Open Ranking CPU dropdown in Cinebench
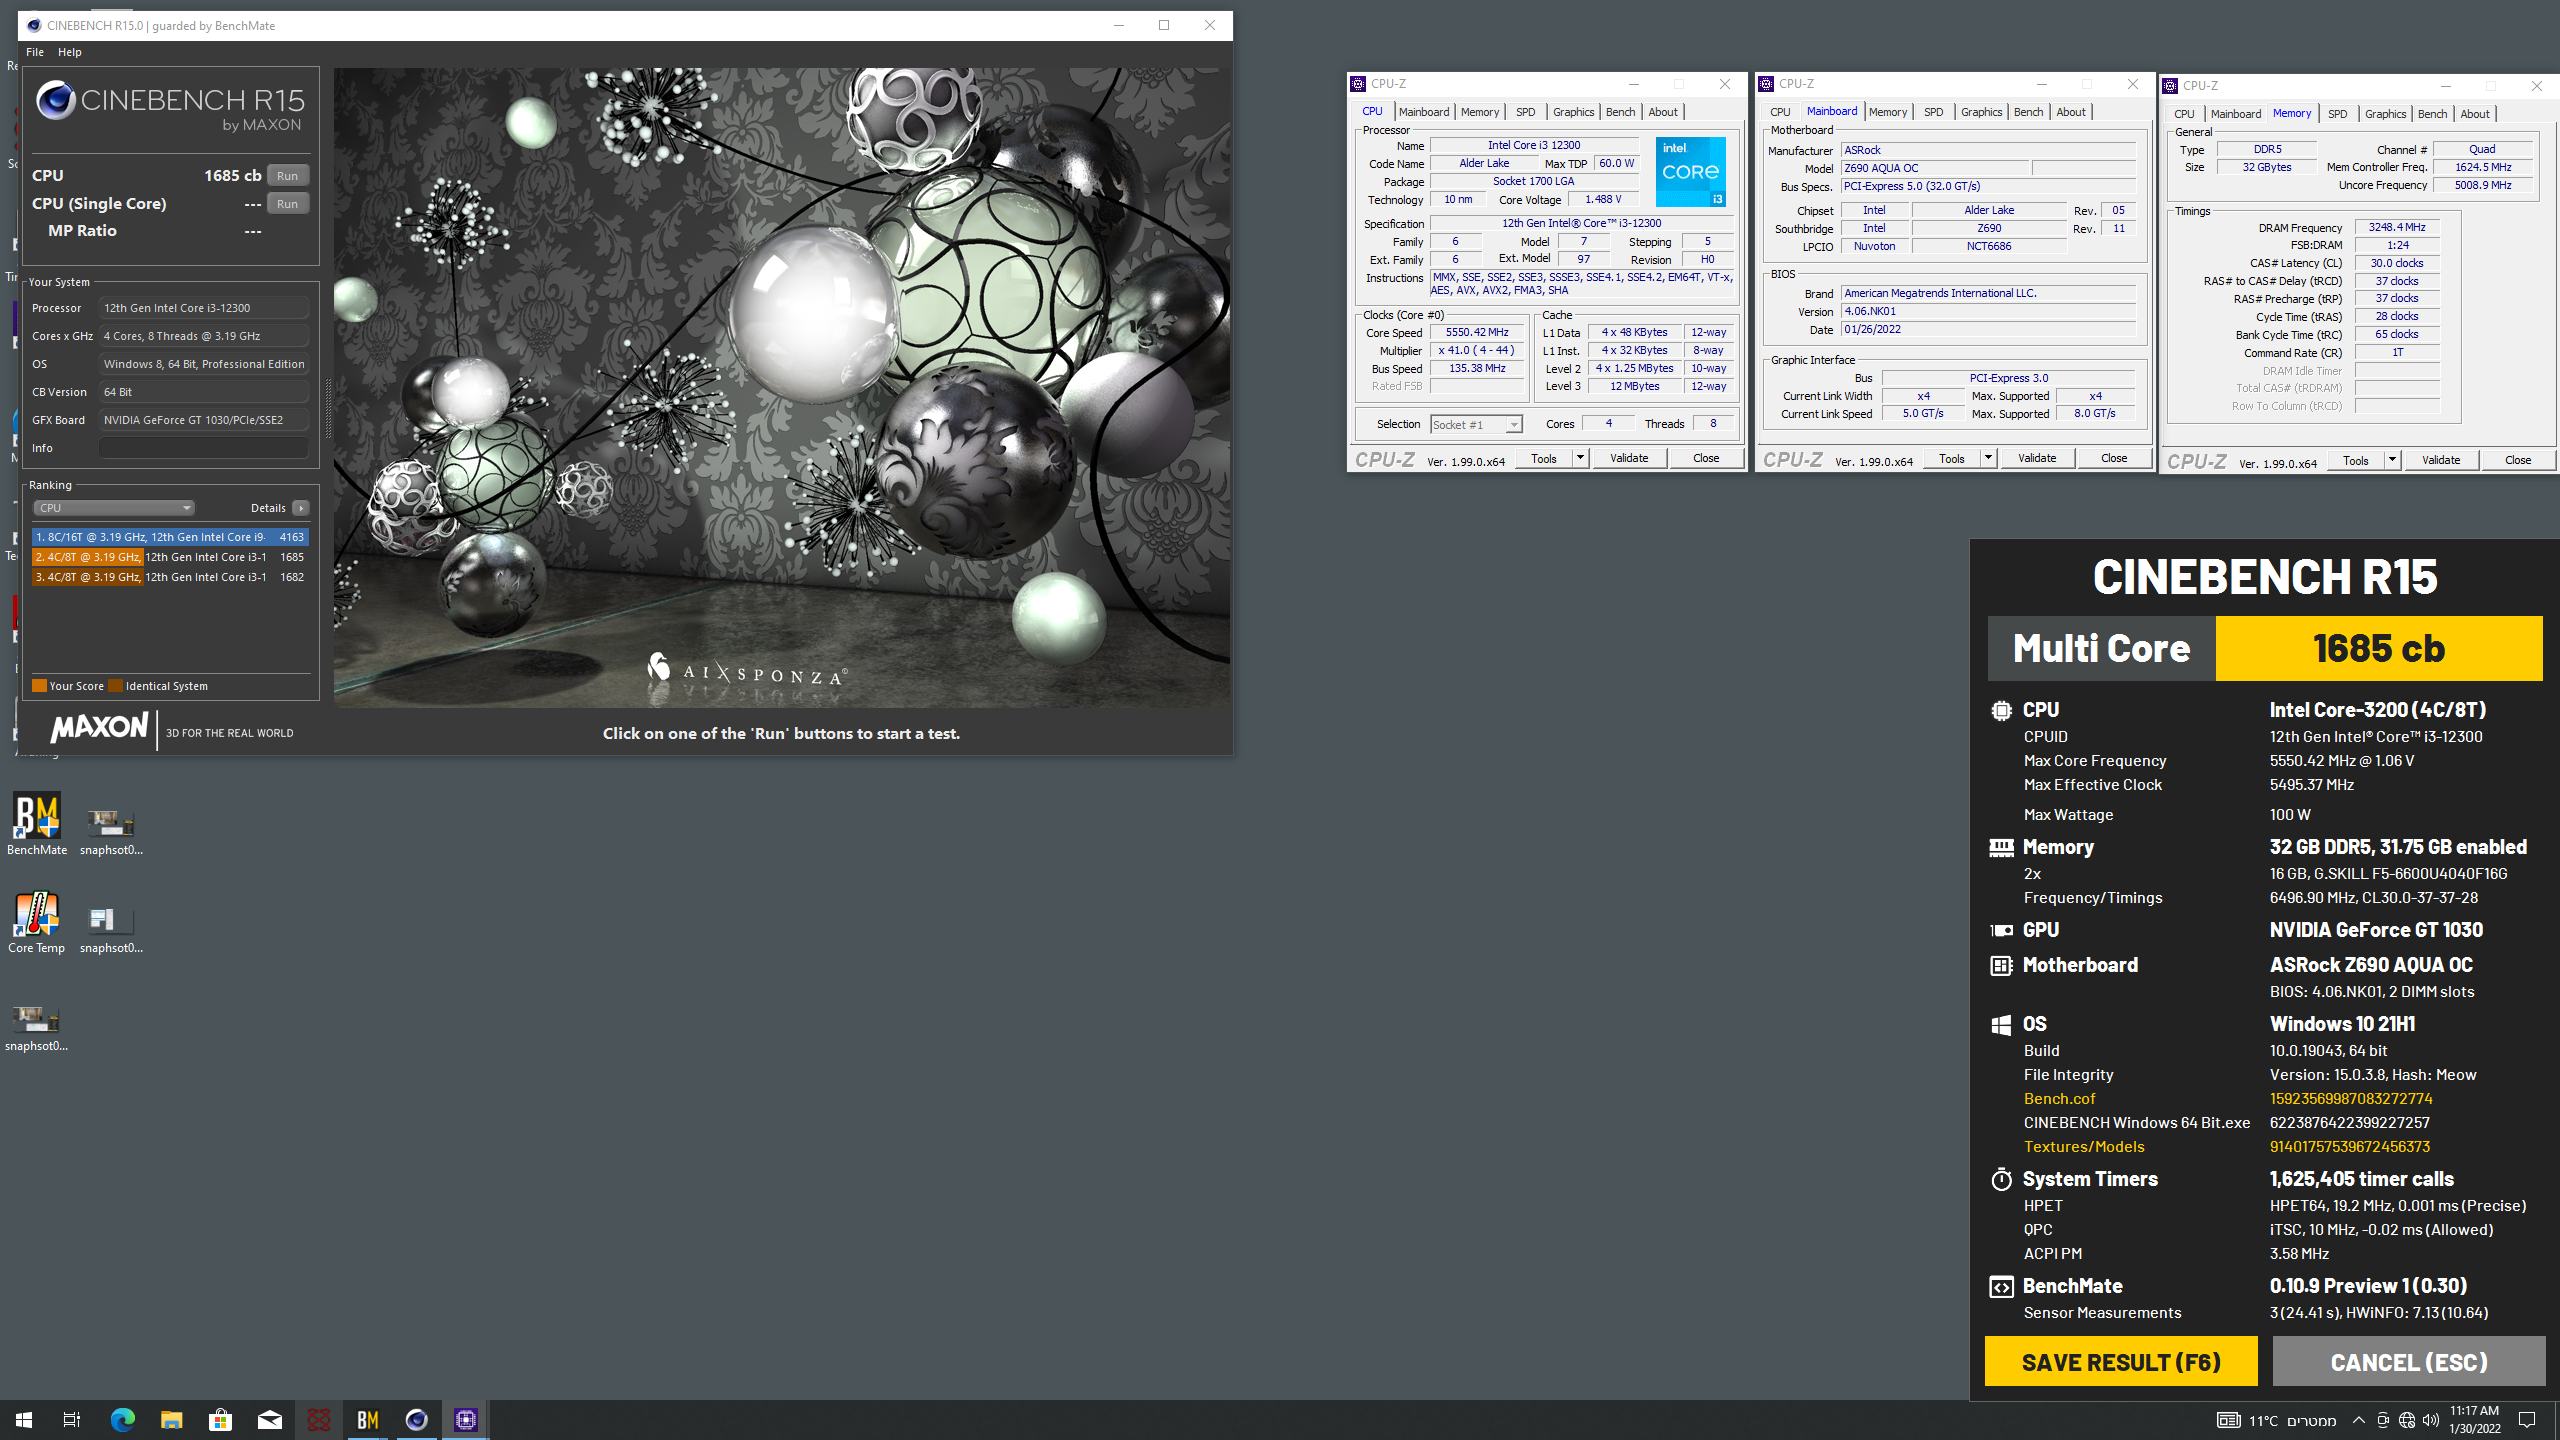Viewport: 2560px width, 1440px height. tap(114, 508)
